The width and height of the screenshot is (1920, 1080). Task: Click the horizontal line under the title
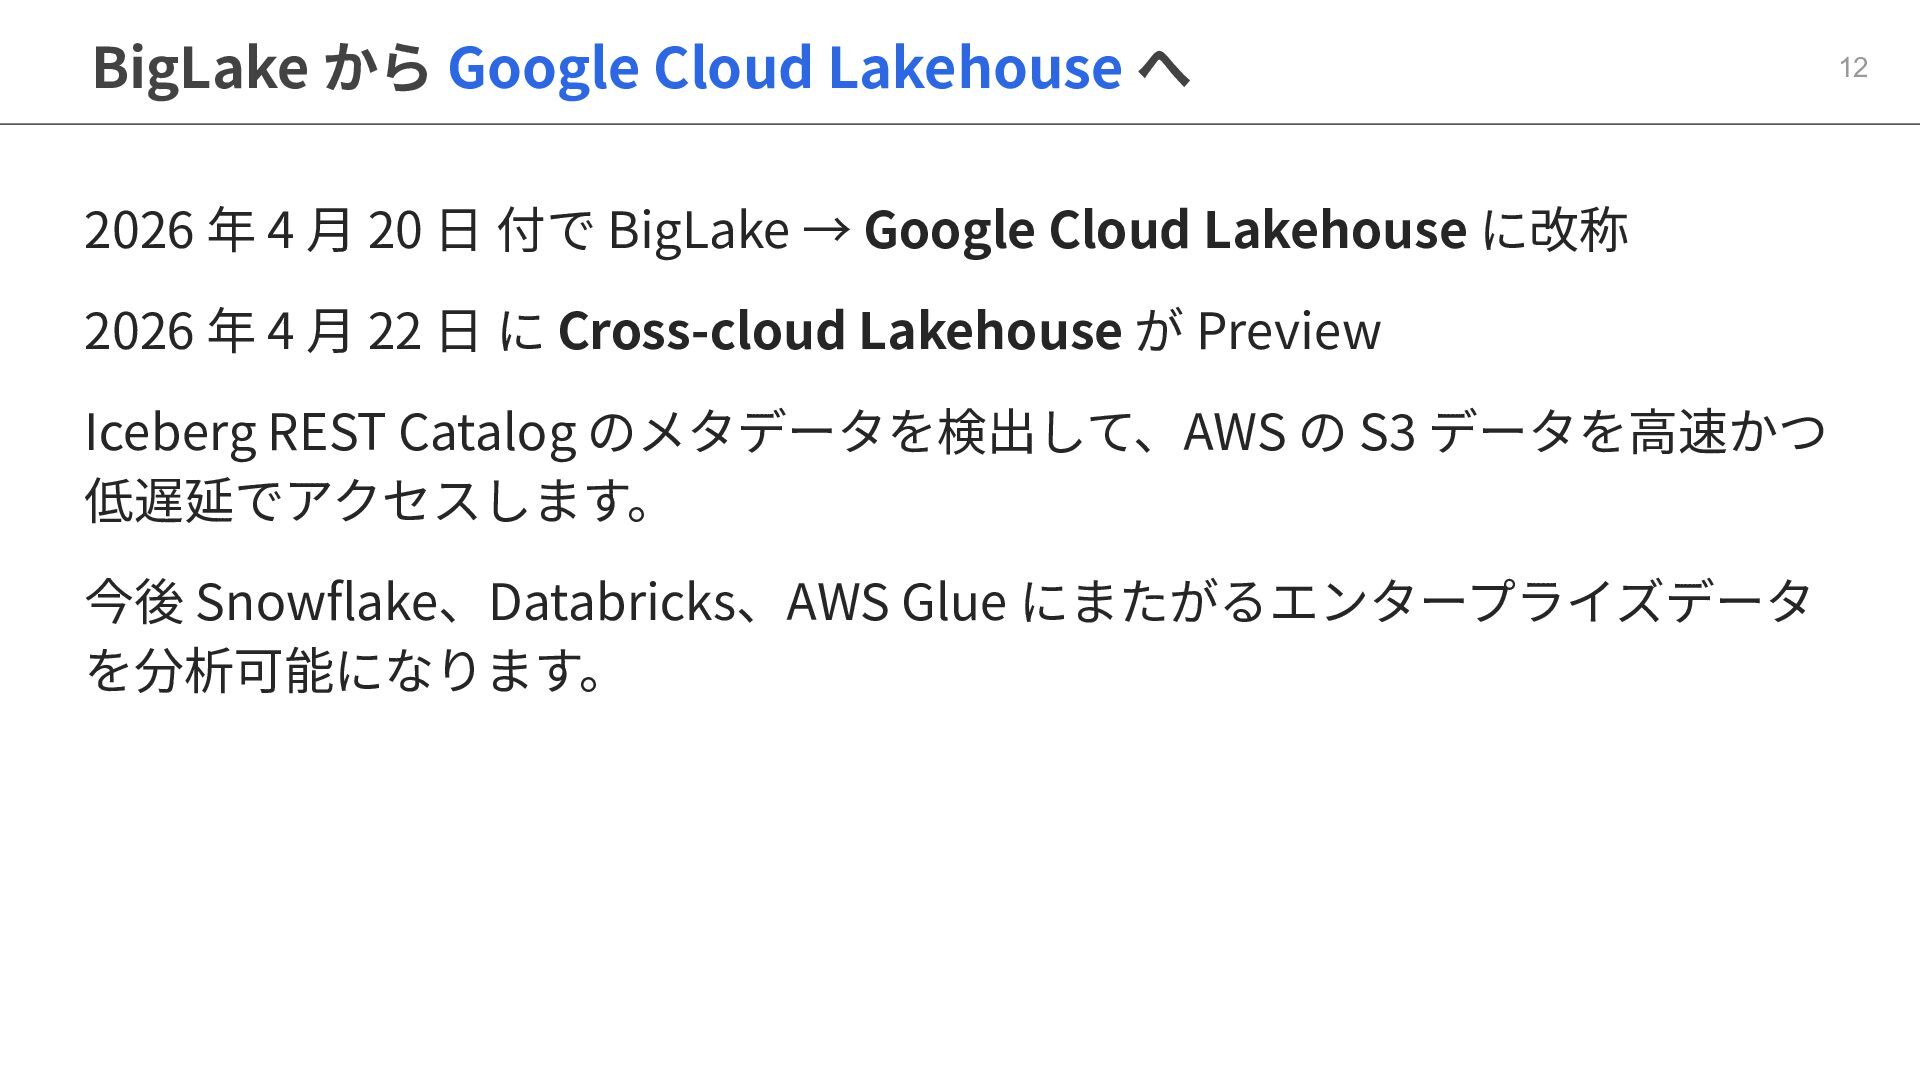(960, 124)
